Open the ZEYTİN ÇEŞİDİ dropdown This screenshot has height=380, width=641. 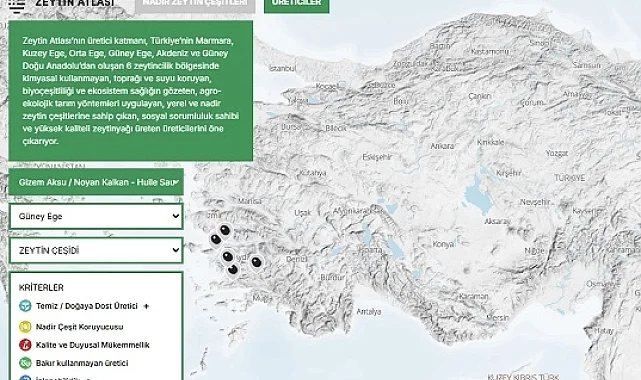[96, 250]
